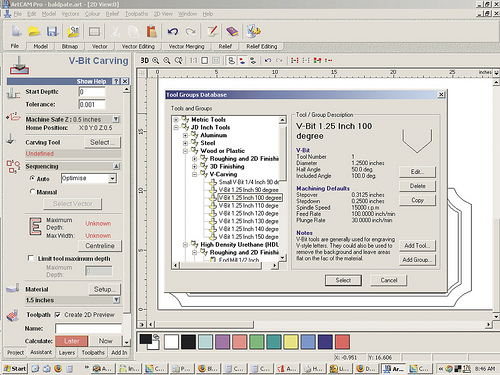Click the Select button in dialog
500x375 pixels.
coord(343,280)
